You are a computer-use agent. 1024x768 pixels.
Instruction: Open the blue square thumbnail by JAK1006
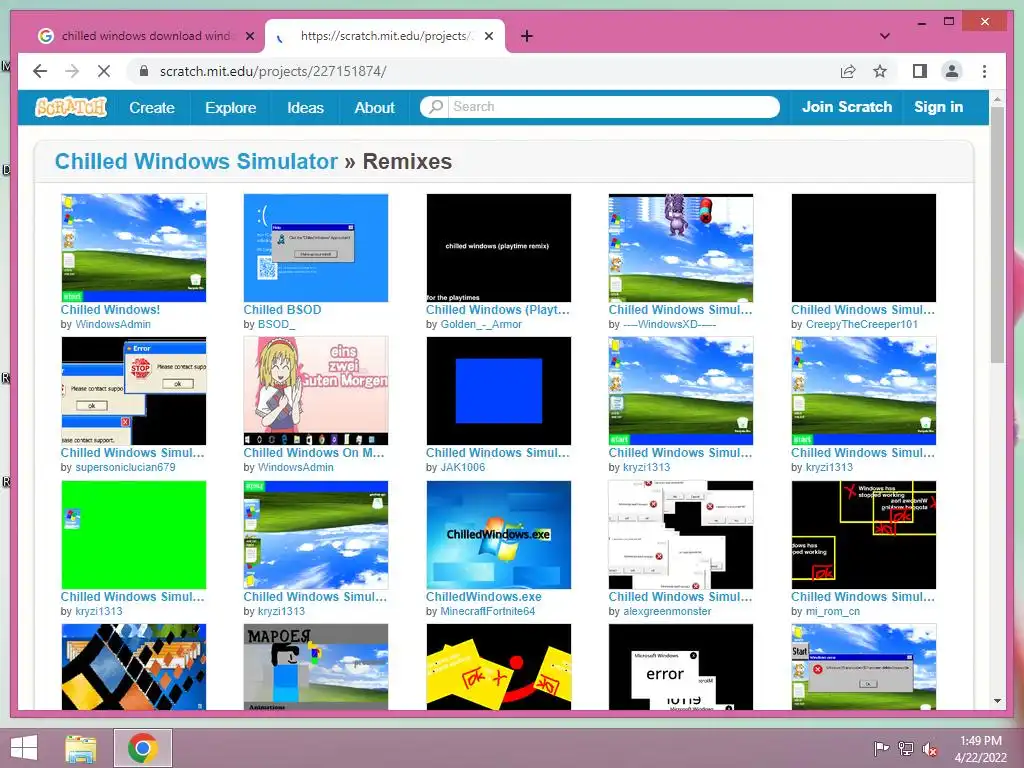tap(498, 391)
